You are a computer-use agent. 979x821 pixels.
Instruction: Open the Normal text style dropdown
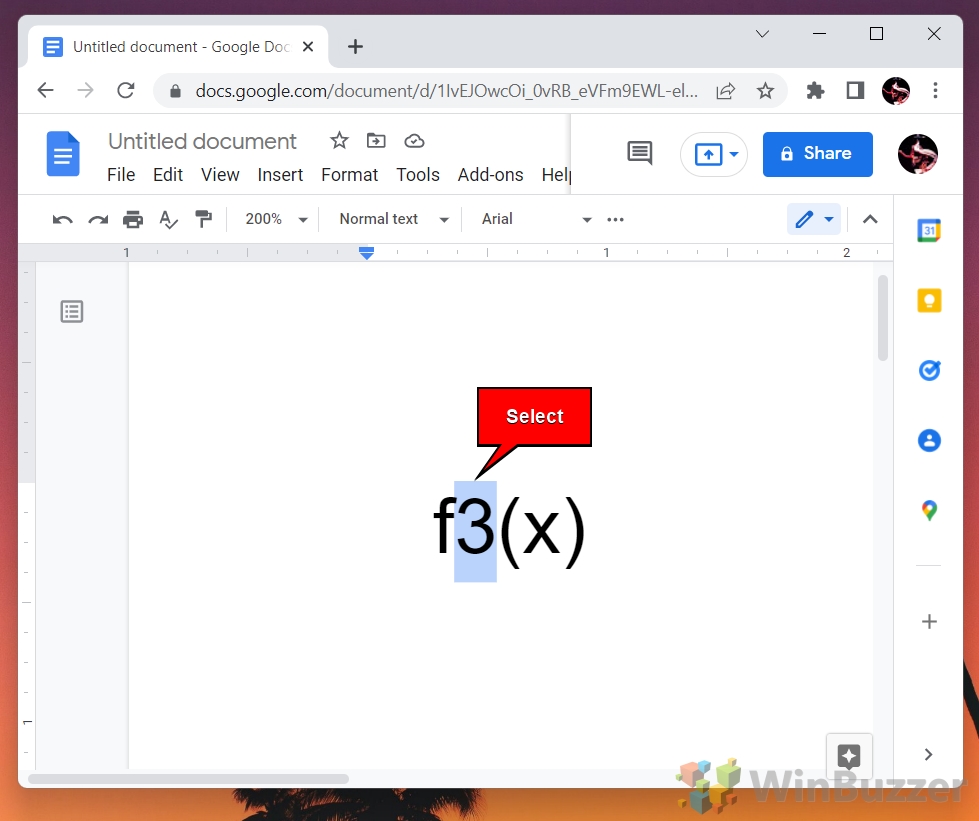(394, 219)
